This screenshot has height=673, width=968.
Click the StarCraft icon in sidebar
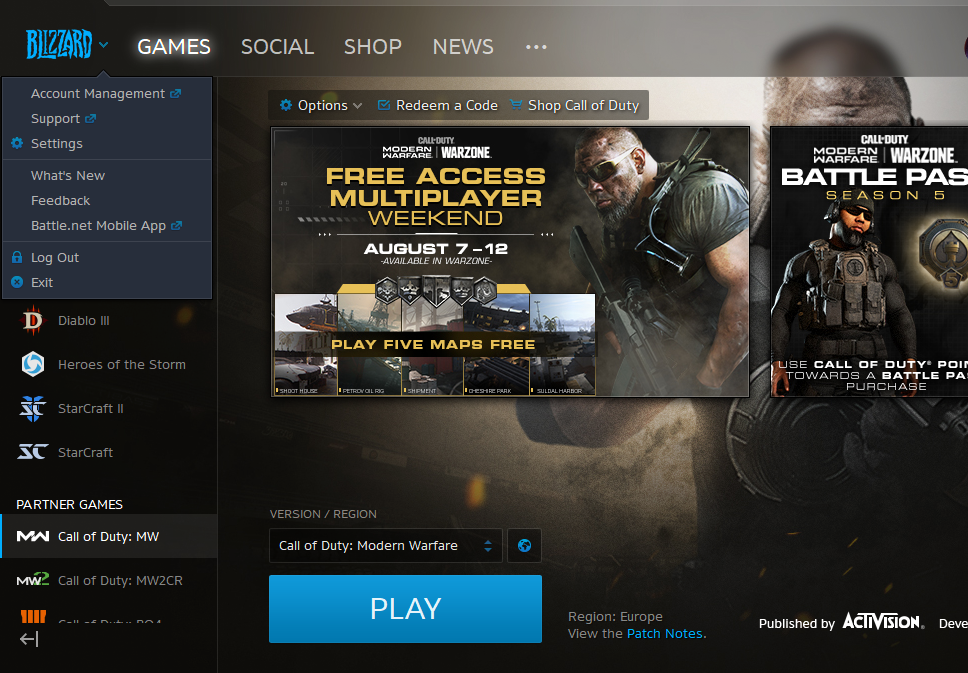(x=33, y=452)
